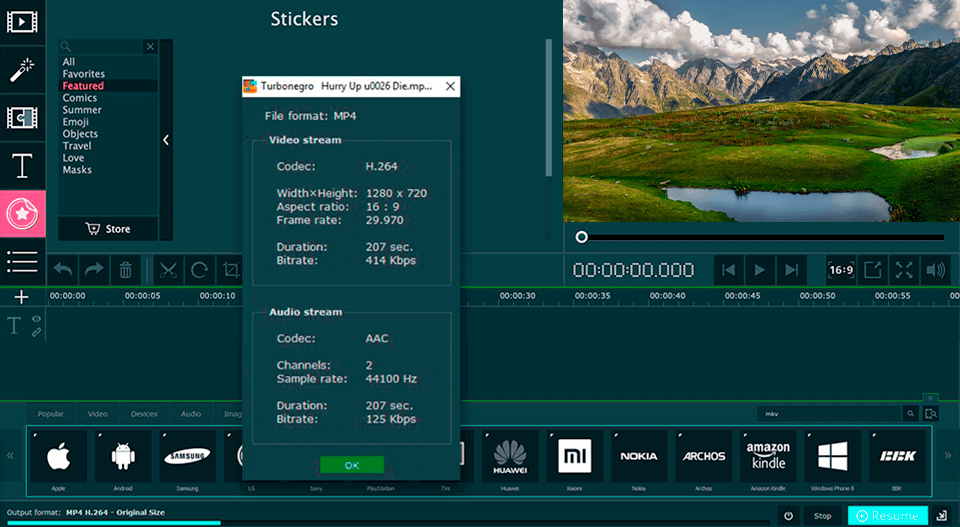
Task: Jump to next frame button
Action: [x=792, y=270]
